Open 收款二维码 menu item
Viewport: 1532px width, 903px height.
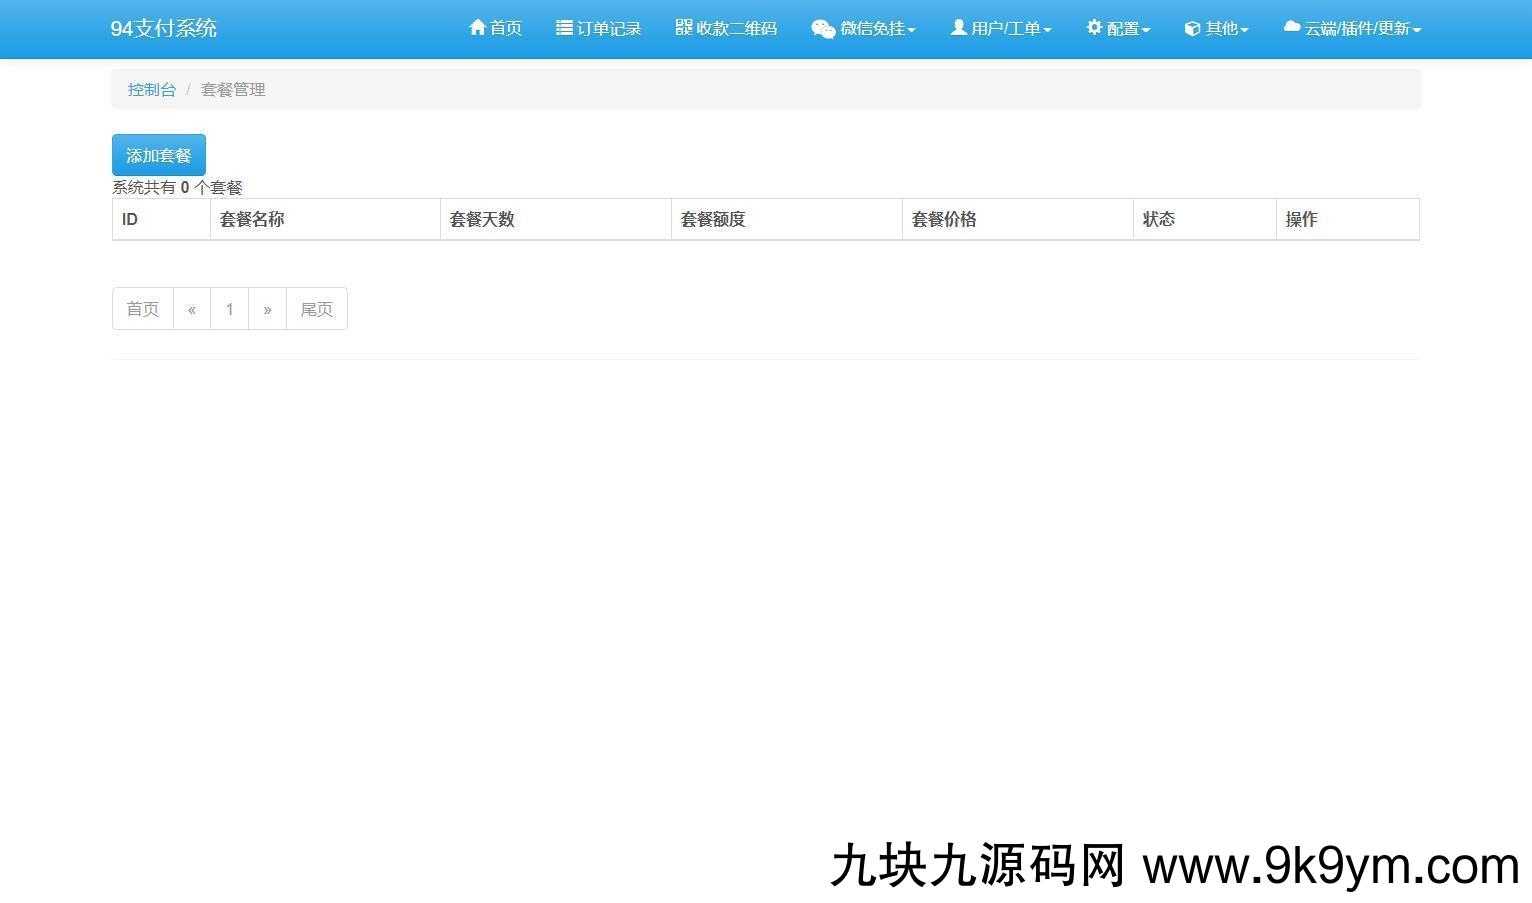coord(736,29)
